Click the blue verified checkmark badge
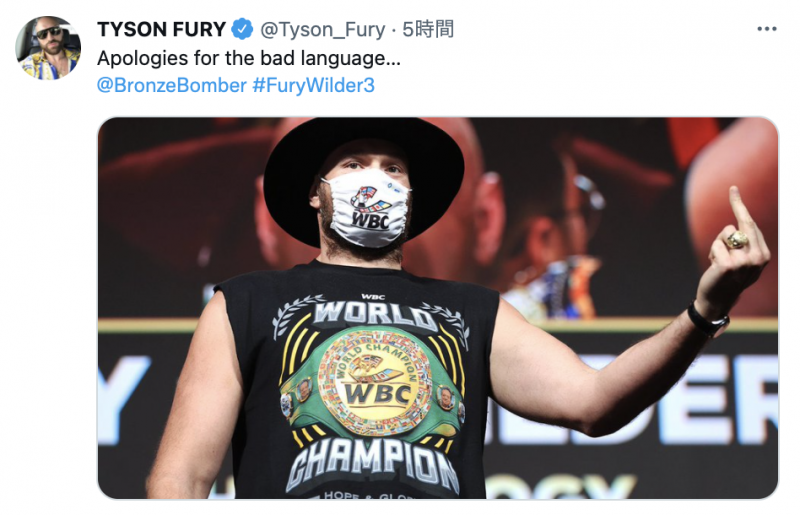Viewport: 800px width, 515px height. 242,29
